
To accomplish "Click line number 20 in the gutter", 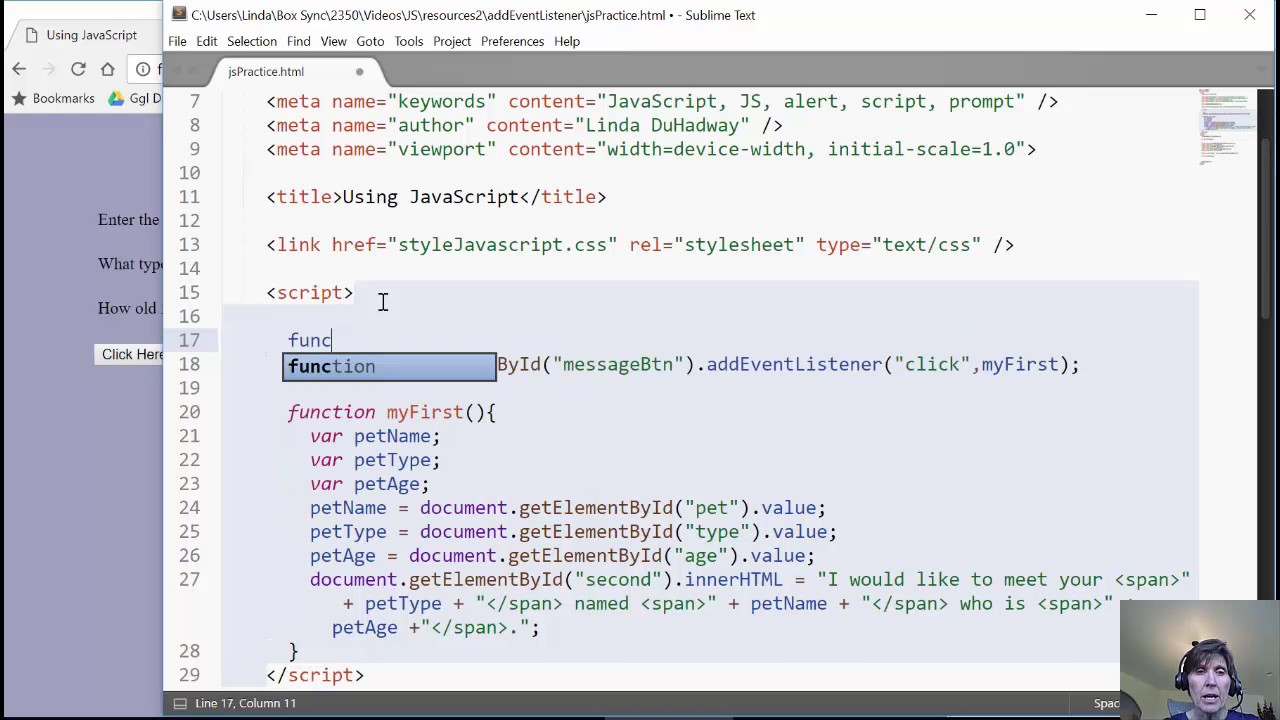I will [189, 412].
